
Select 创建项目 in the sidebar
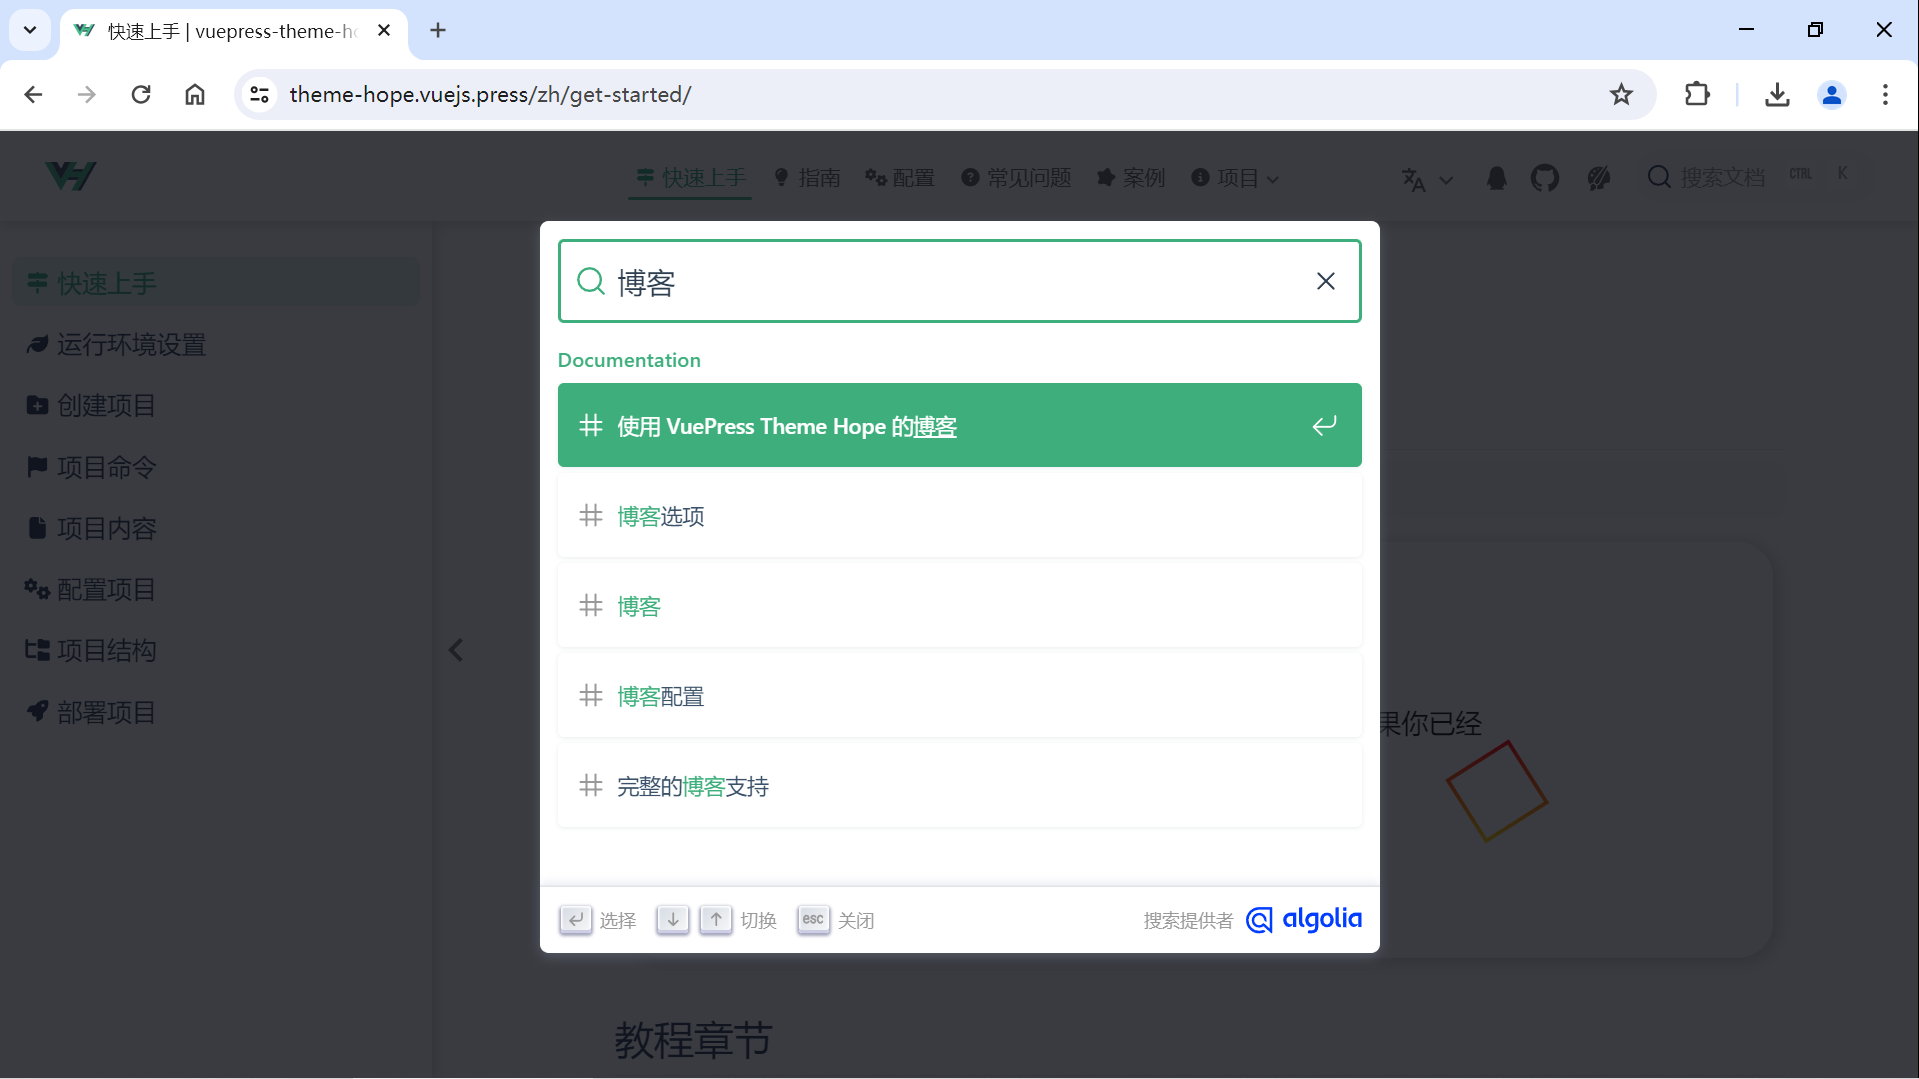(216, 405)
